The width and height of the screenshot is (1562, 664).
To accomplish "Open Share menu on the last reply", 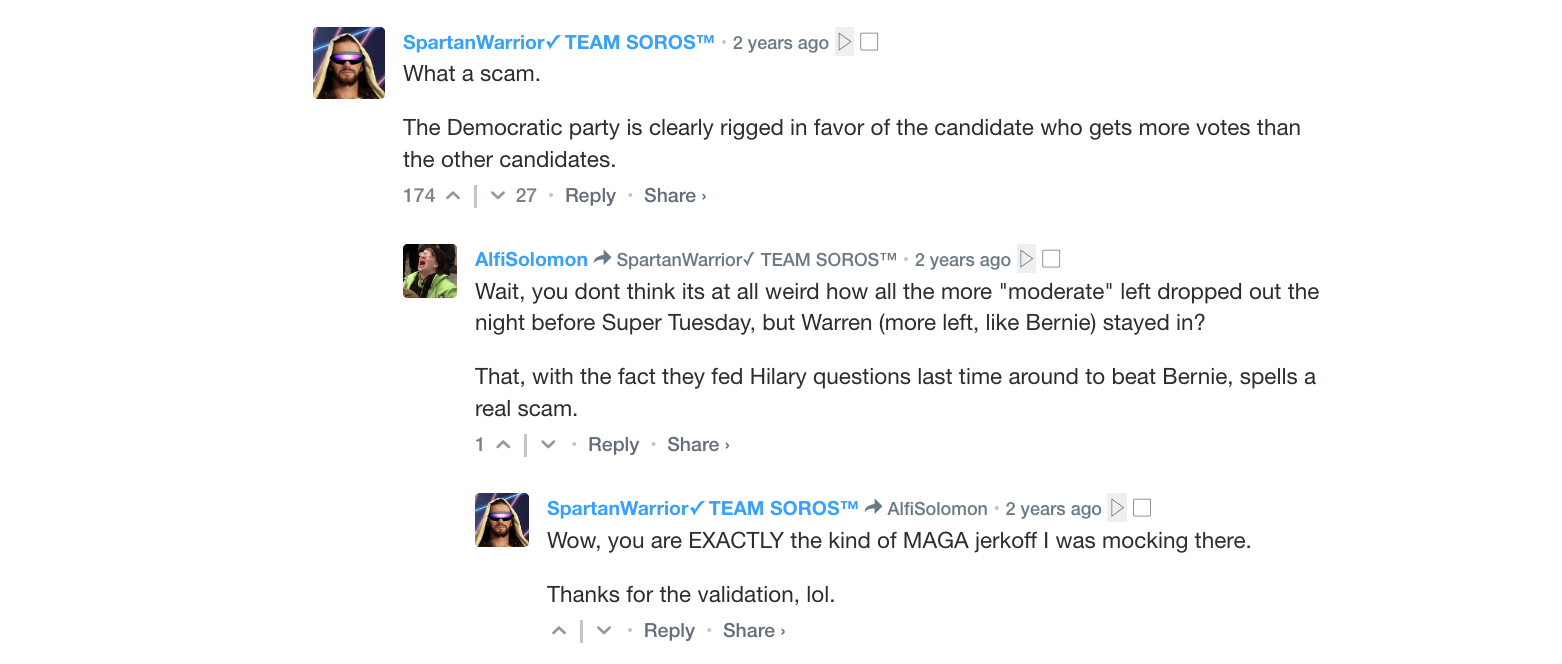I will pyautogui.click(x=754, y=631).
